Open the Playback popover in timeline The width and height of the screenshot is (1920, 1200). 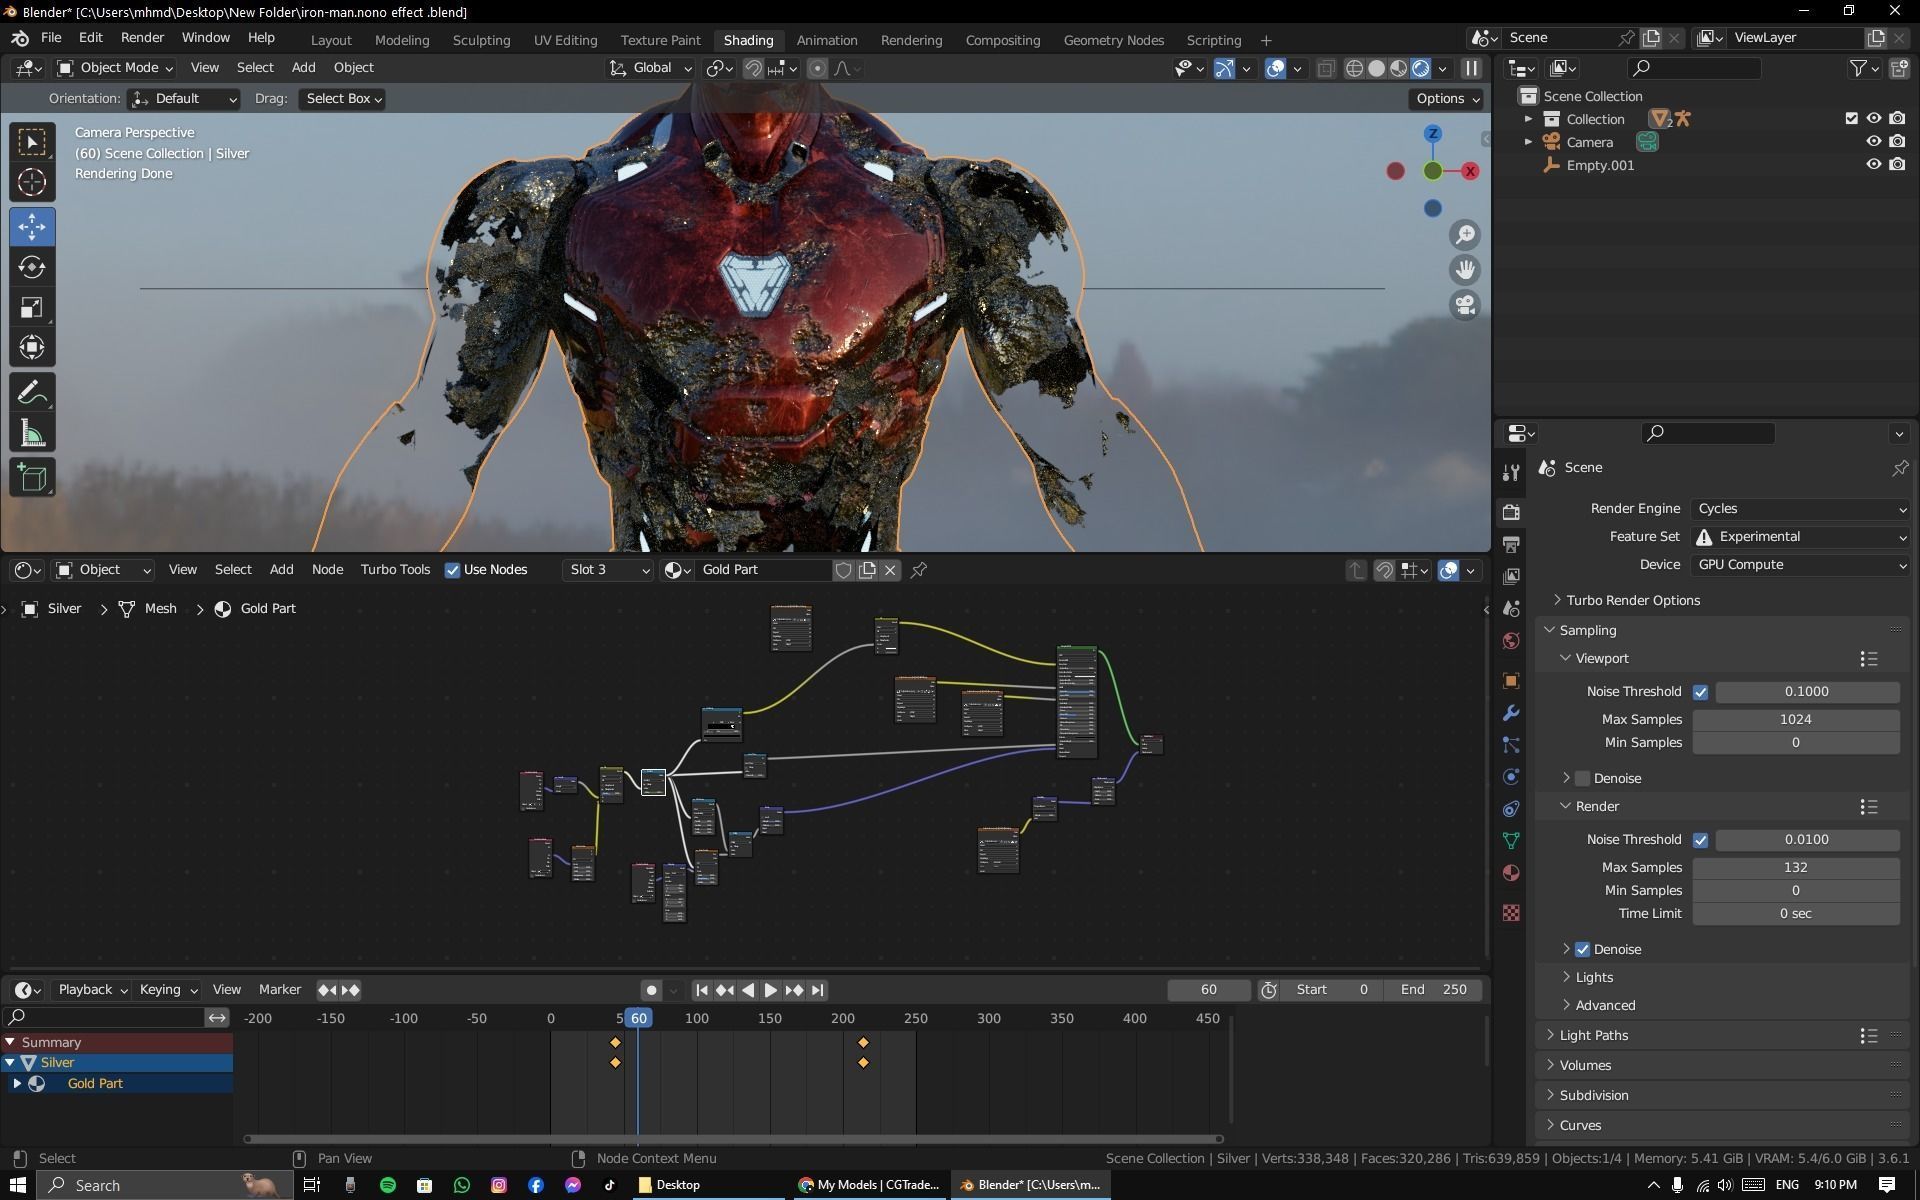[x=93, y=990]
